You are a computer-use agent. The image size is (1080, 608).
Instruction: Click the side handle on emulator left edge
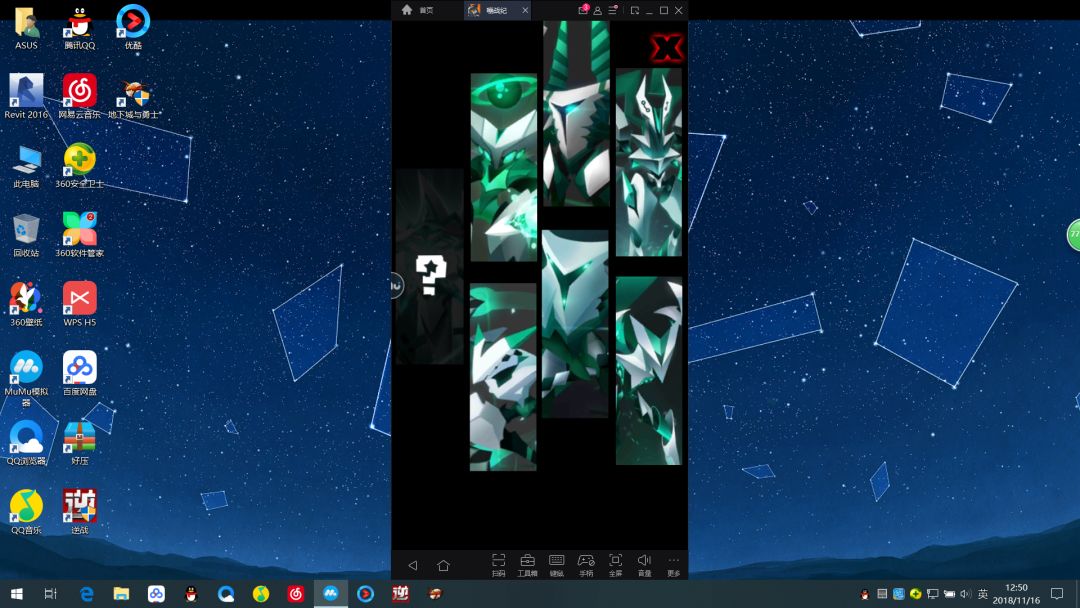click(396, 285)
